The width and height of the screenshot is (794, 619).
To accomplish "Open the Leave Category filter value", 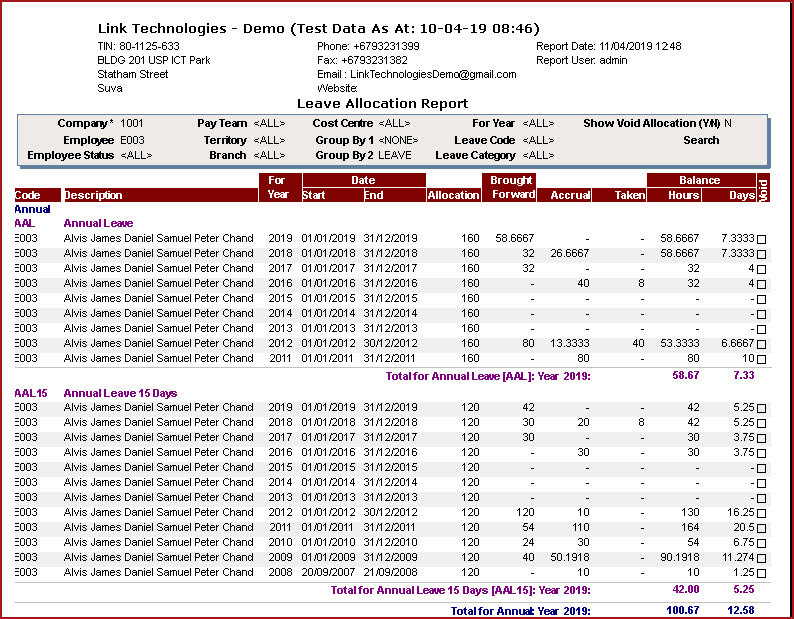I will tap(538, 156).
